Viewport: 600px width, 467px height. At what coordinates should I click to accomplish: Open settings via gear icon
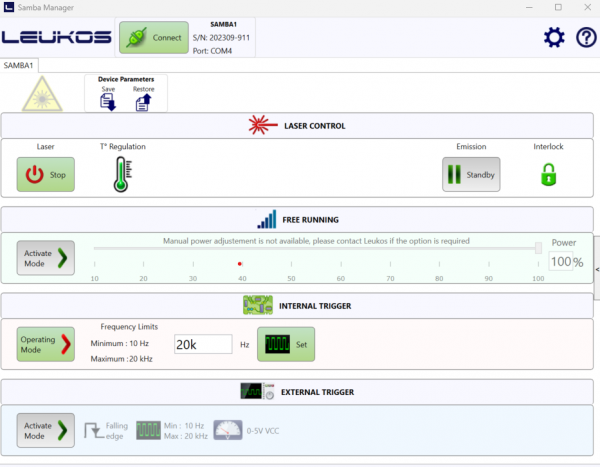click(x=554, y=38)
